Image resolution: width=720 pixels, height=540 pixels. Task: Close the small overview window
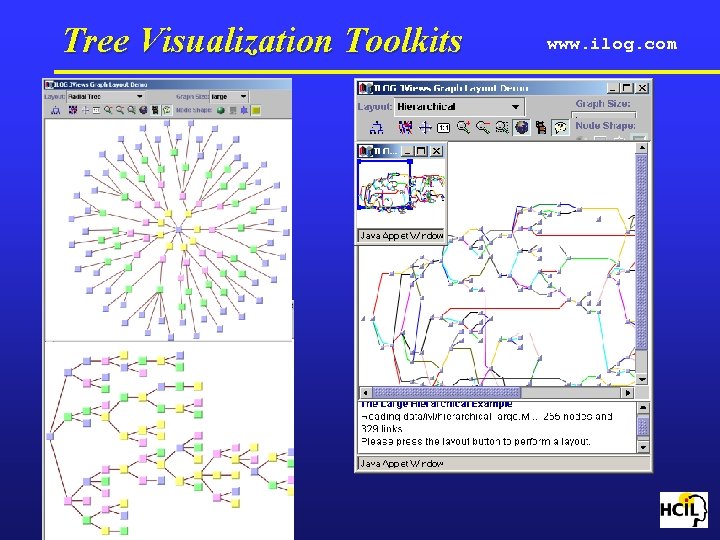[x=437, y=151]
